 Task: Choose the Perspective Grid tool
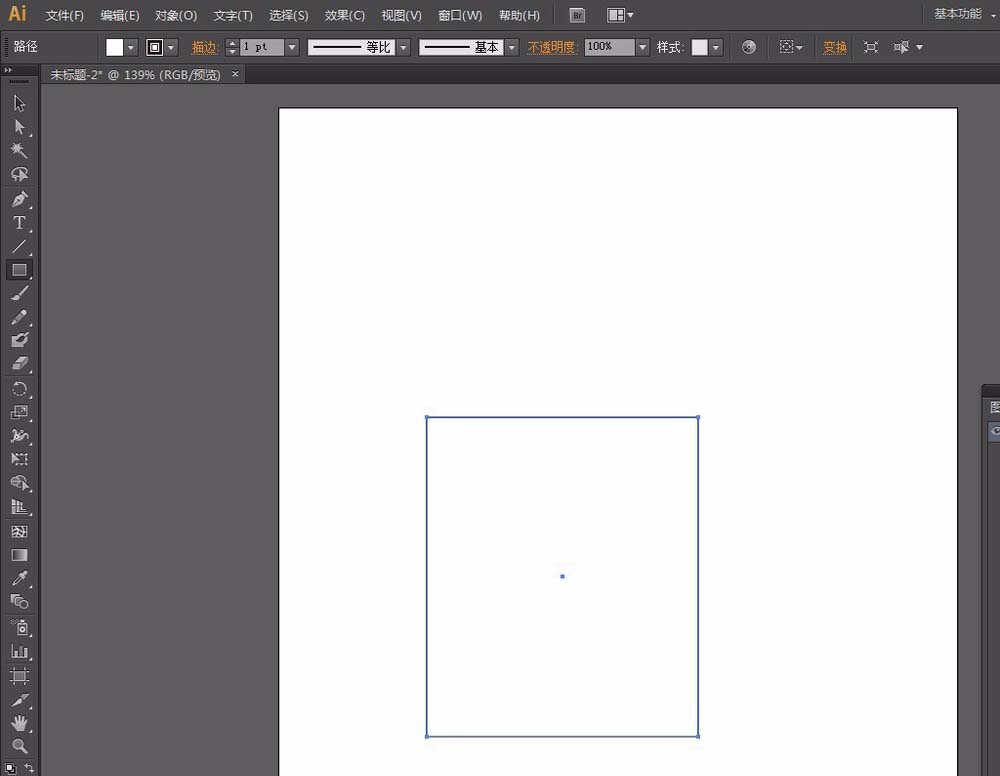19,507
